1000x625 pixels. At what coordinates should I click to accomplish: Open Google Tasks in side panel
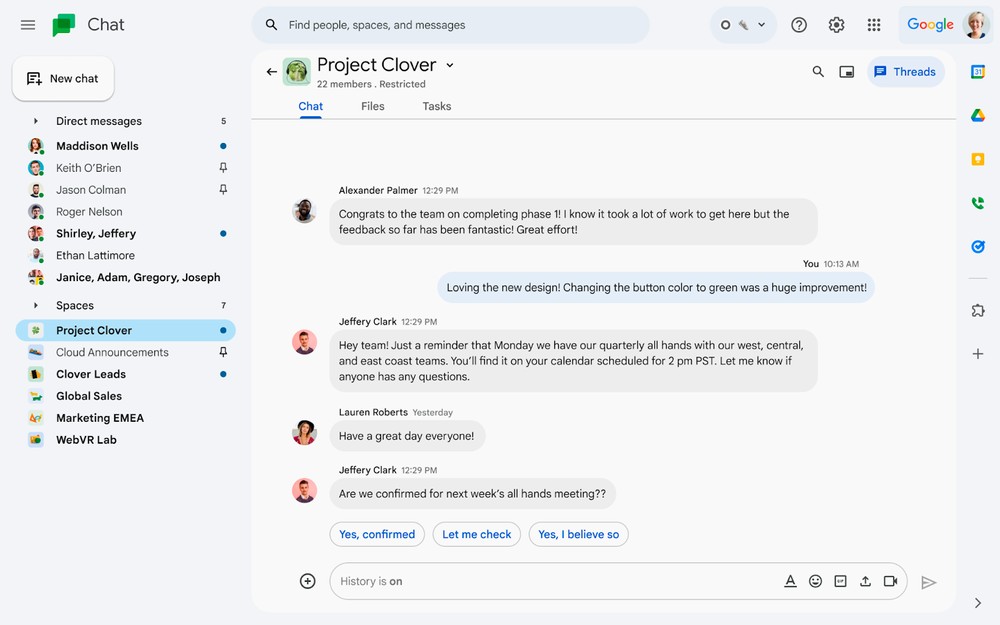click(x=978, y=247)
